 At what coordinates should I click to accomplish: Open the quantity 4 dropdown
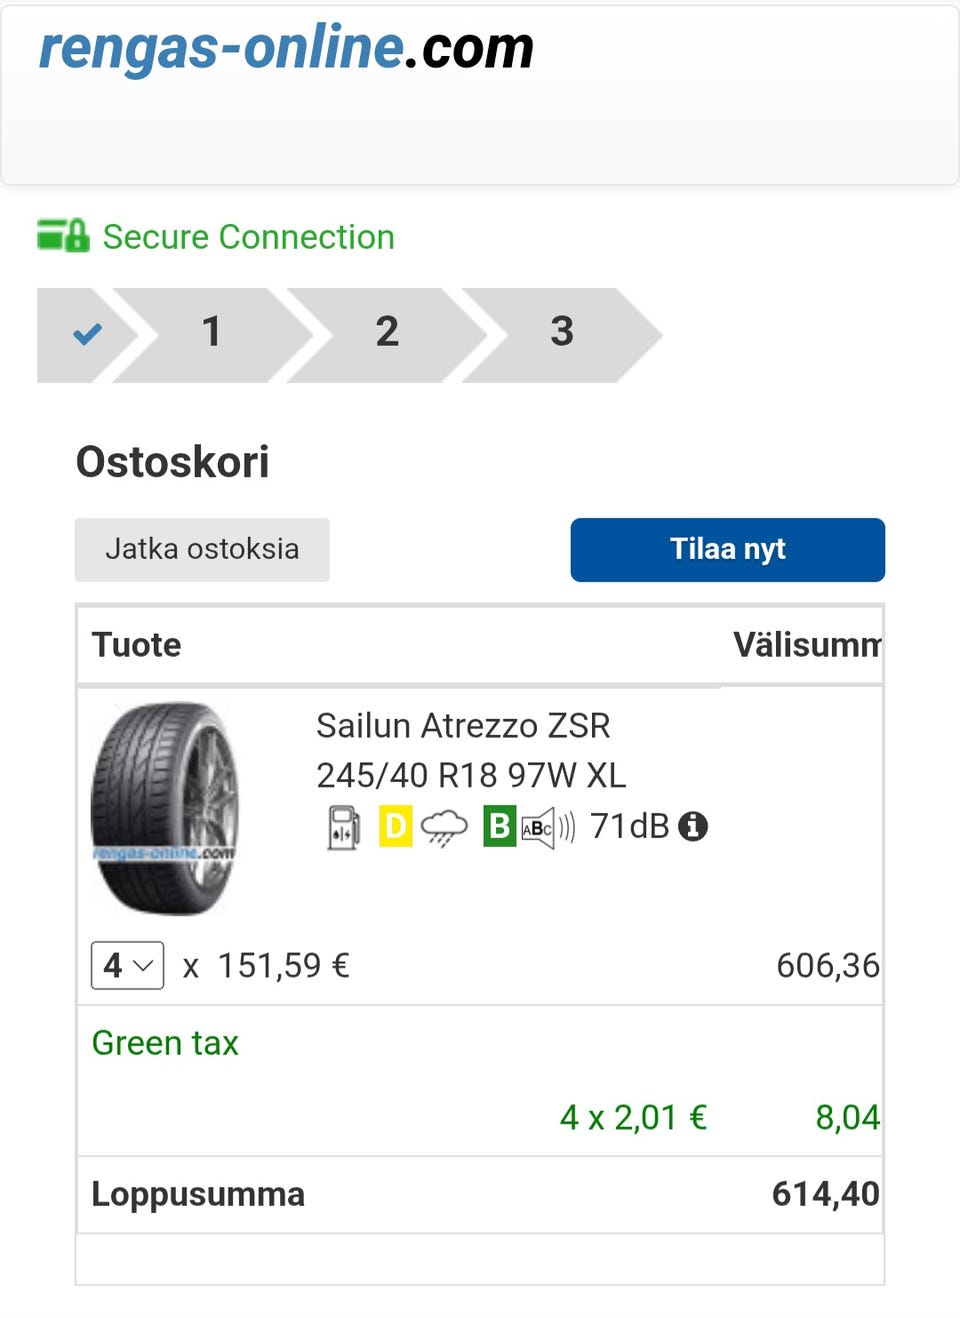point(127,966)
